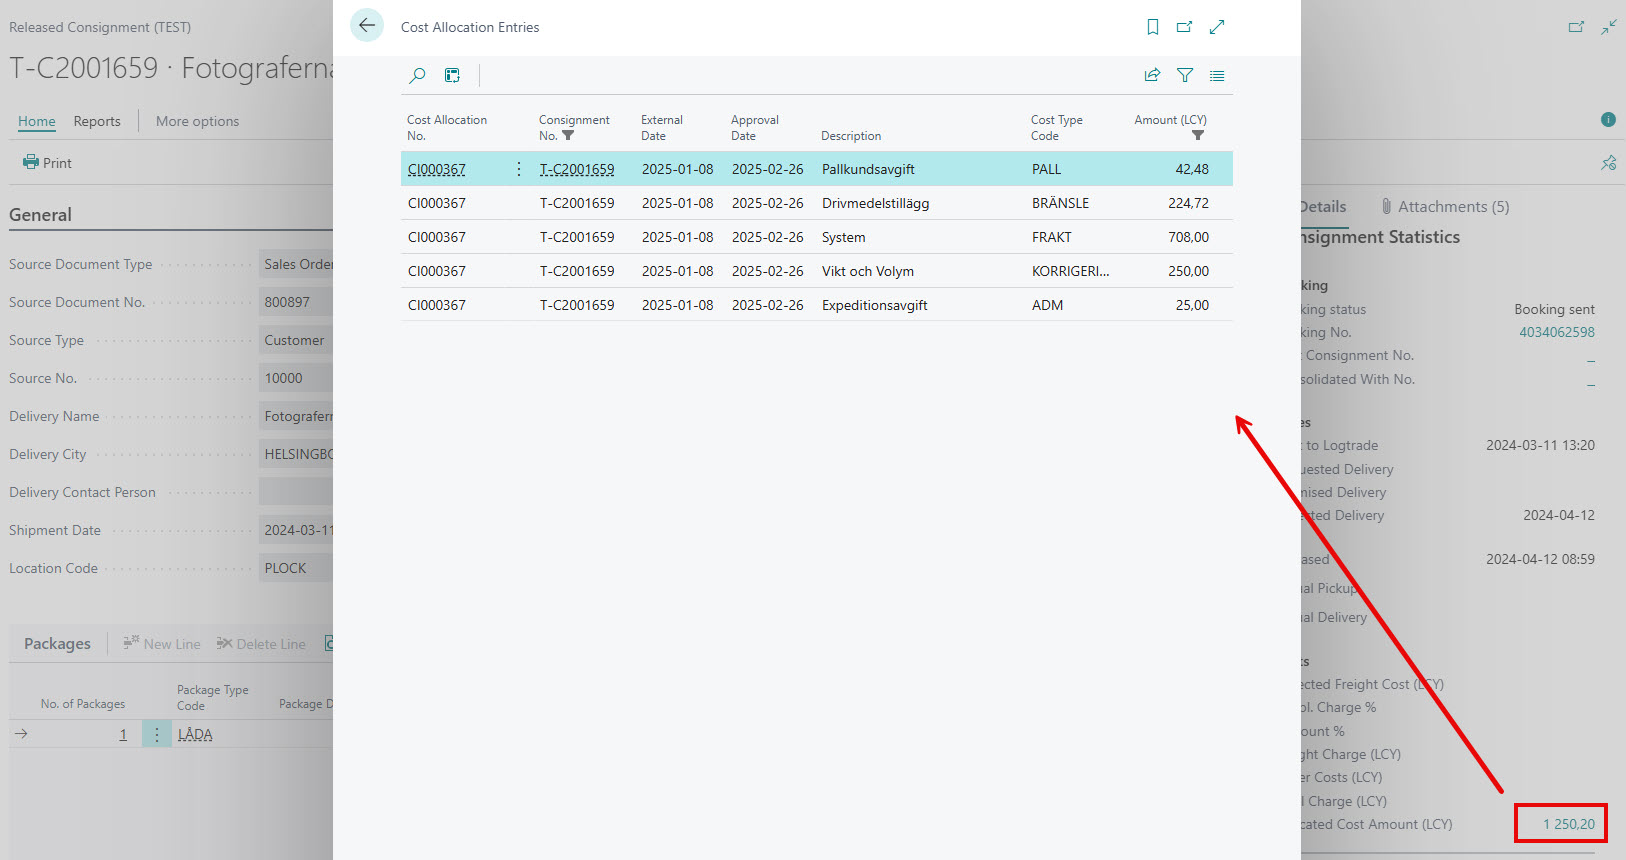Add a New Line in Packages
The width and height of the screenshot is (1626, 860).
(x=162, y=644)
